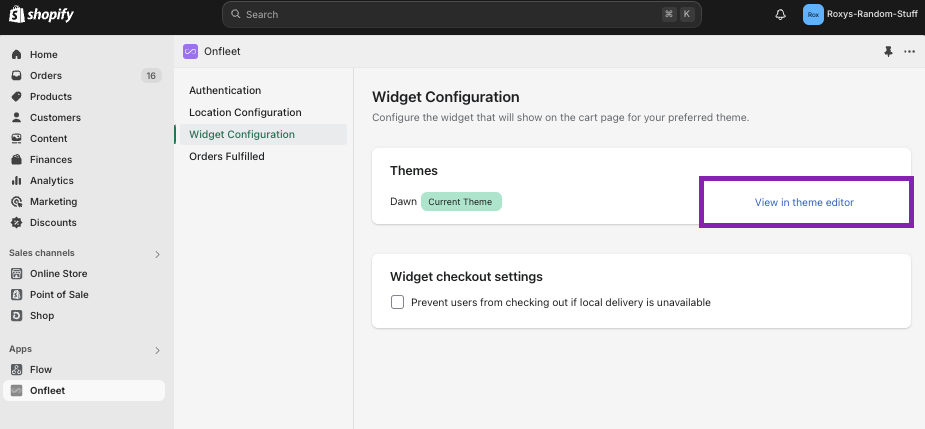This screenshot has width=925, height=429.
Task: Expand the Apps section chevron
Action: click(158, 351)
